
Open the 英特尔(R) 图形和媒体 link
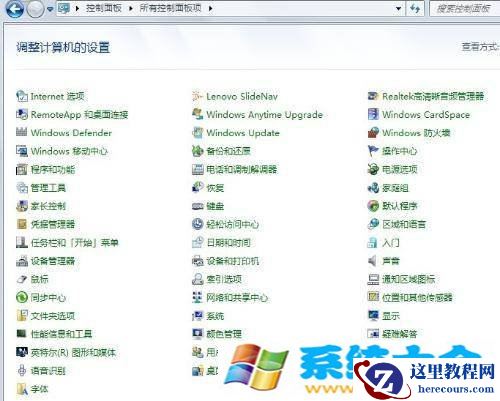(x=73, y=352)
